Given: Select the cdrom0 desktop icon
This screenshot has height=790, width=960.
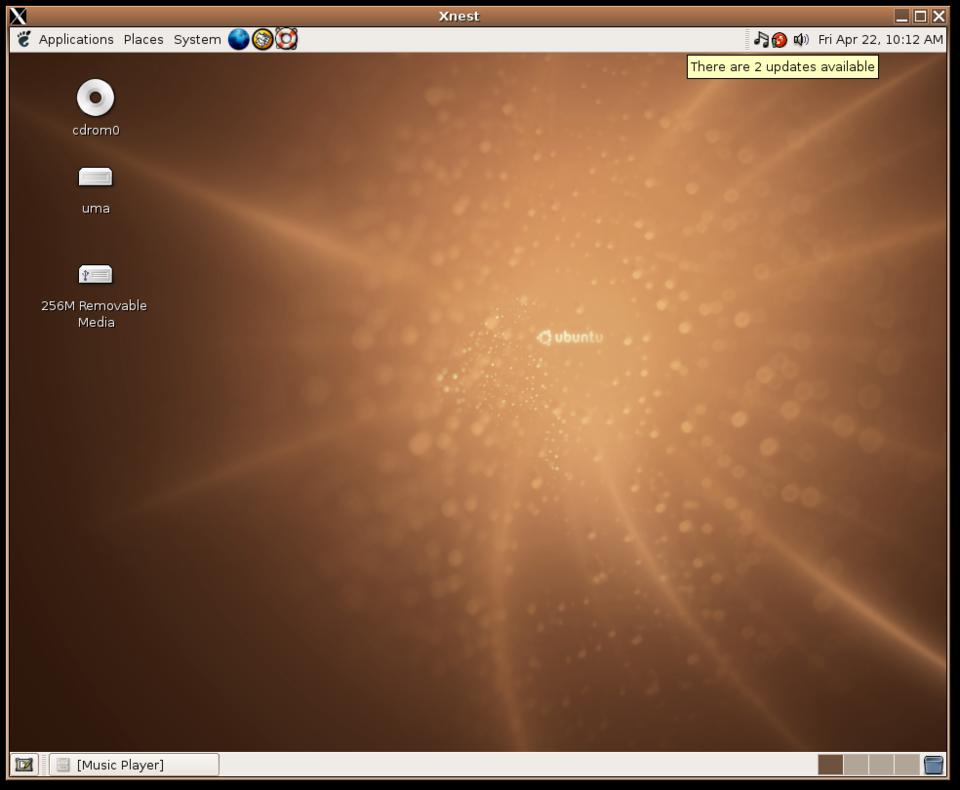Looking at the screenshot, I should click(95, 98).
